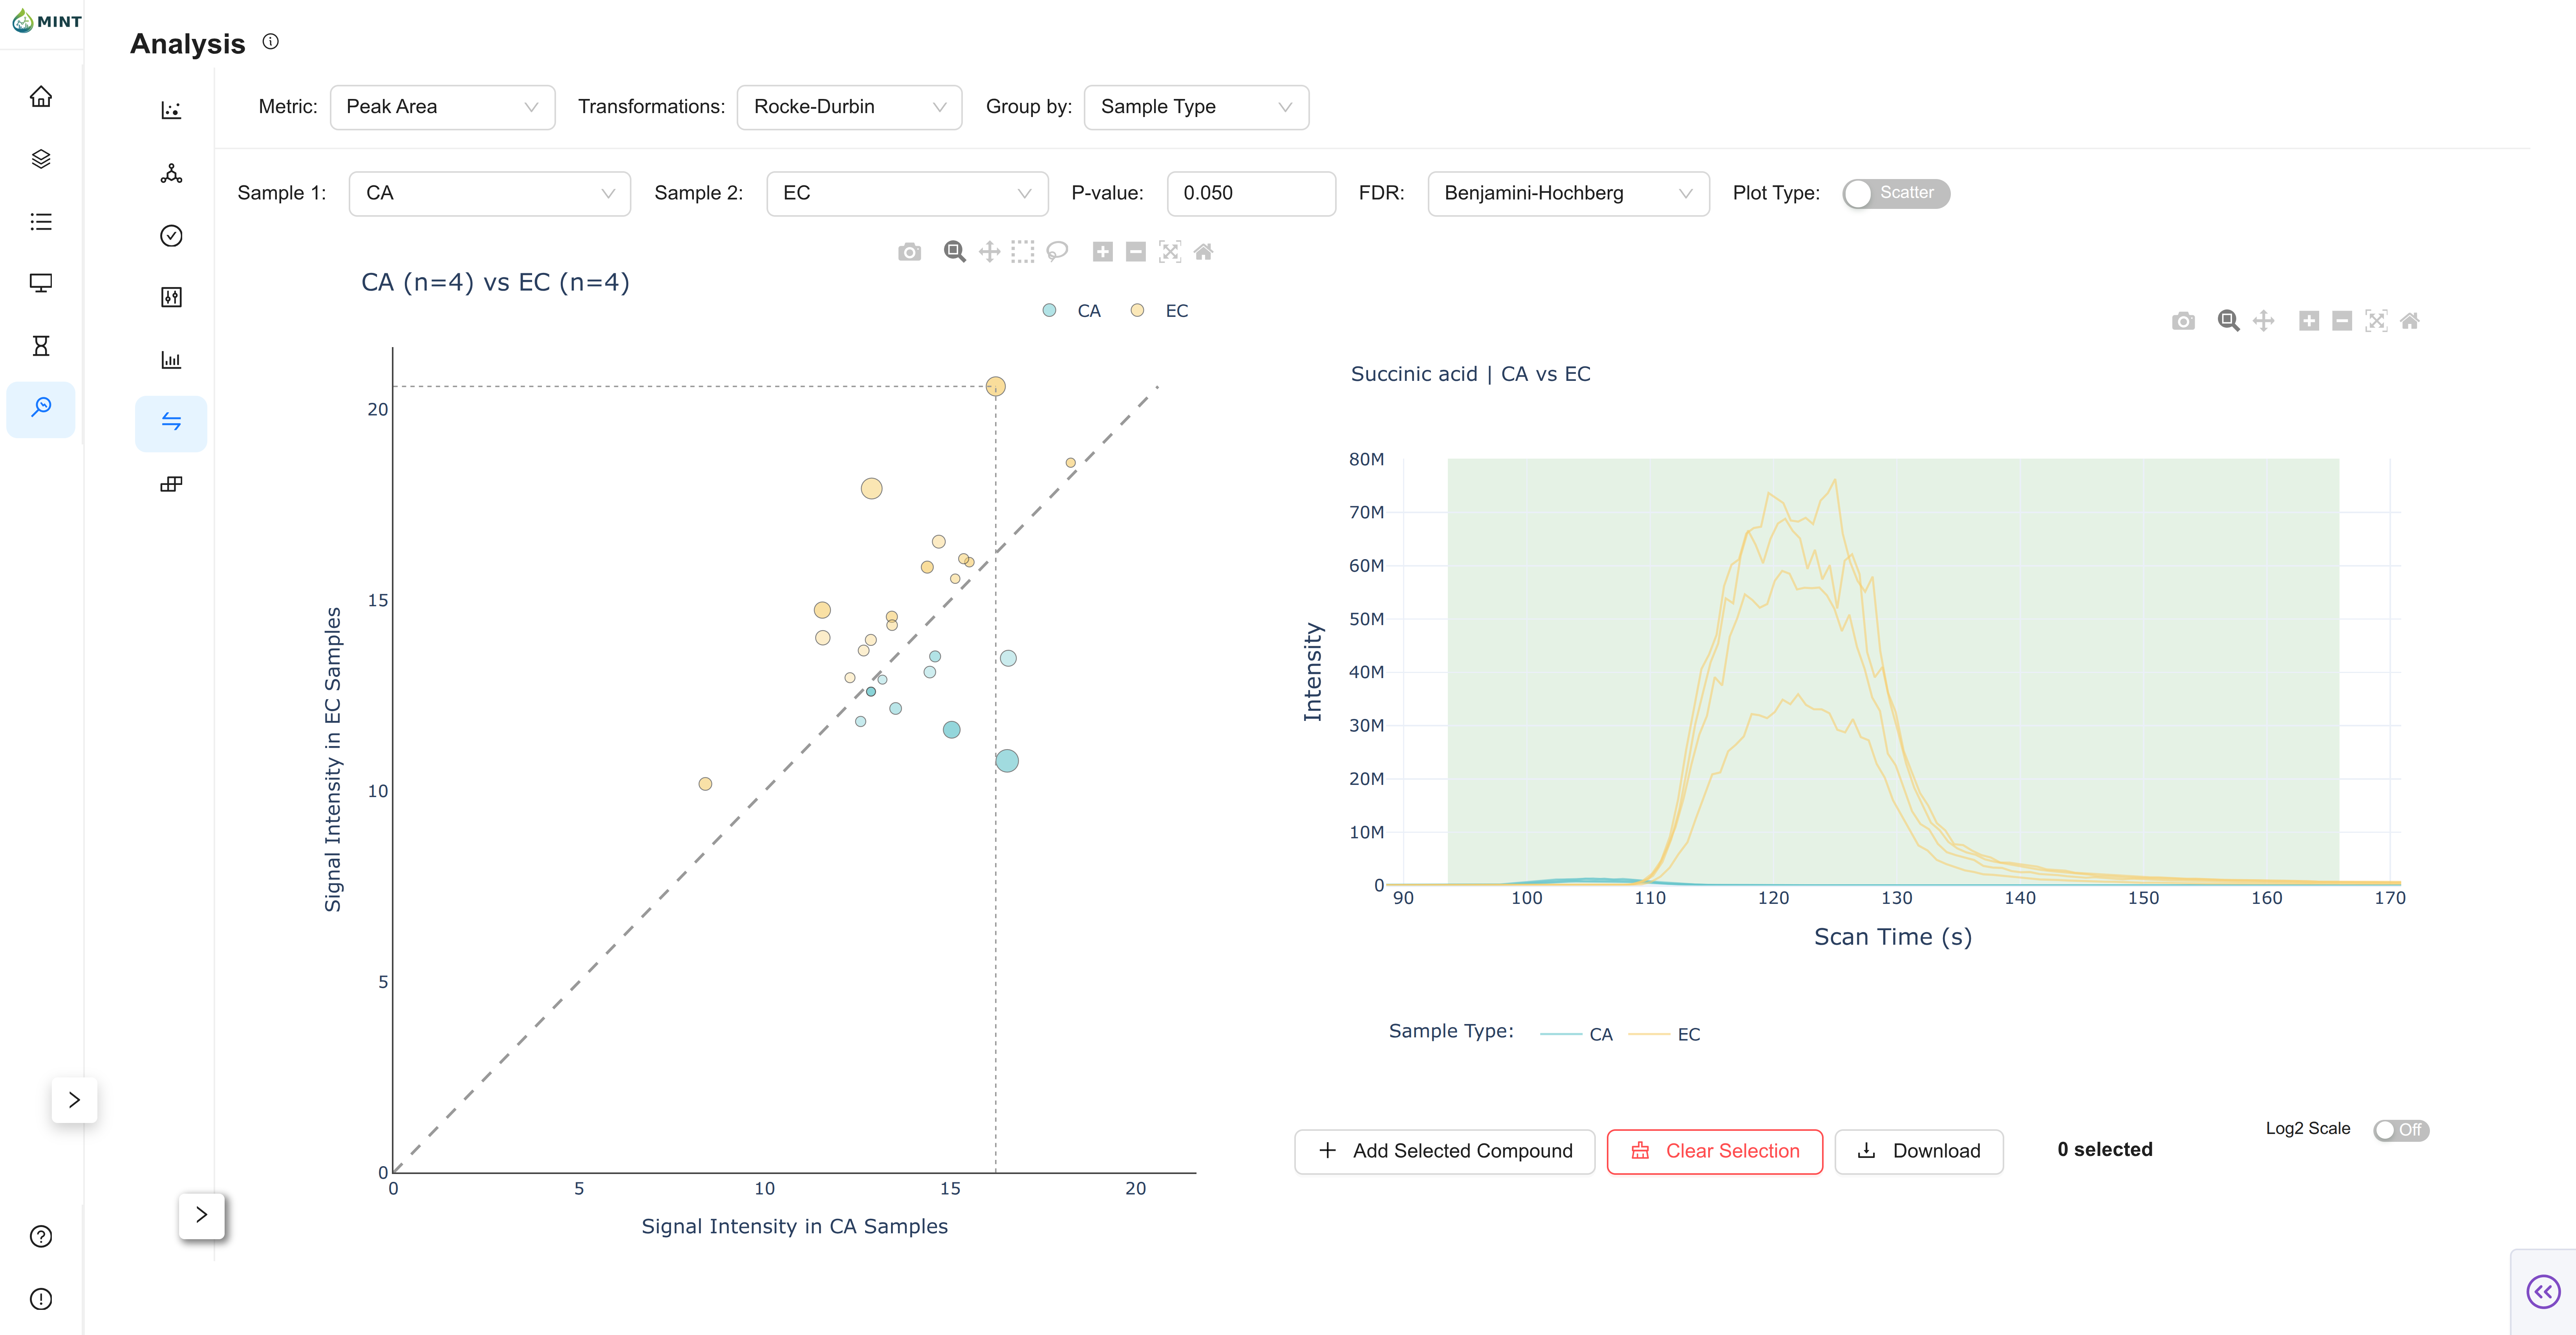This screenshot has width=2576, height=1335.
Task: Open the layers stack sidebar icon
Action: [x=41, y=159]
